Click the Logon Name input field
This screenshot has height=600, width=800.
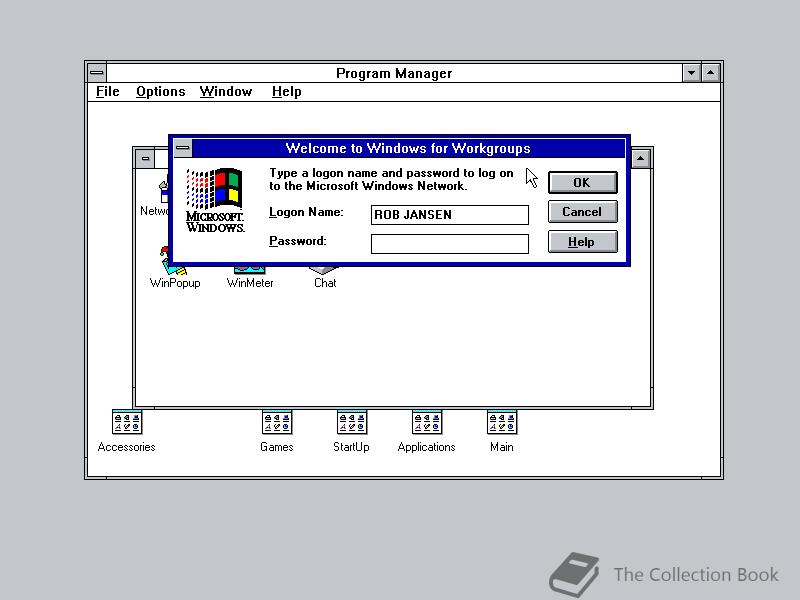click(449, 215)
